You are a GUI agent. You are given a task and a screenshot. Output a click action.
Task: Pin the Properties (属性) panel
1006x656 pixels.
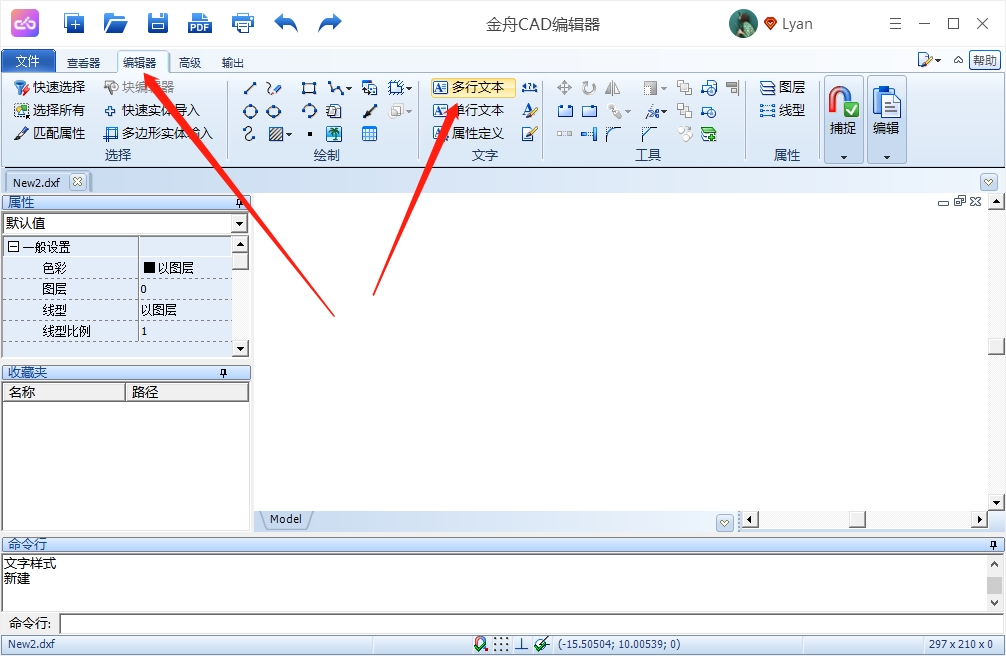239,203
